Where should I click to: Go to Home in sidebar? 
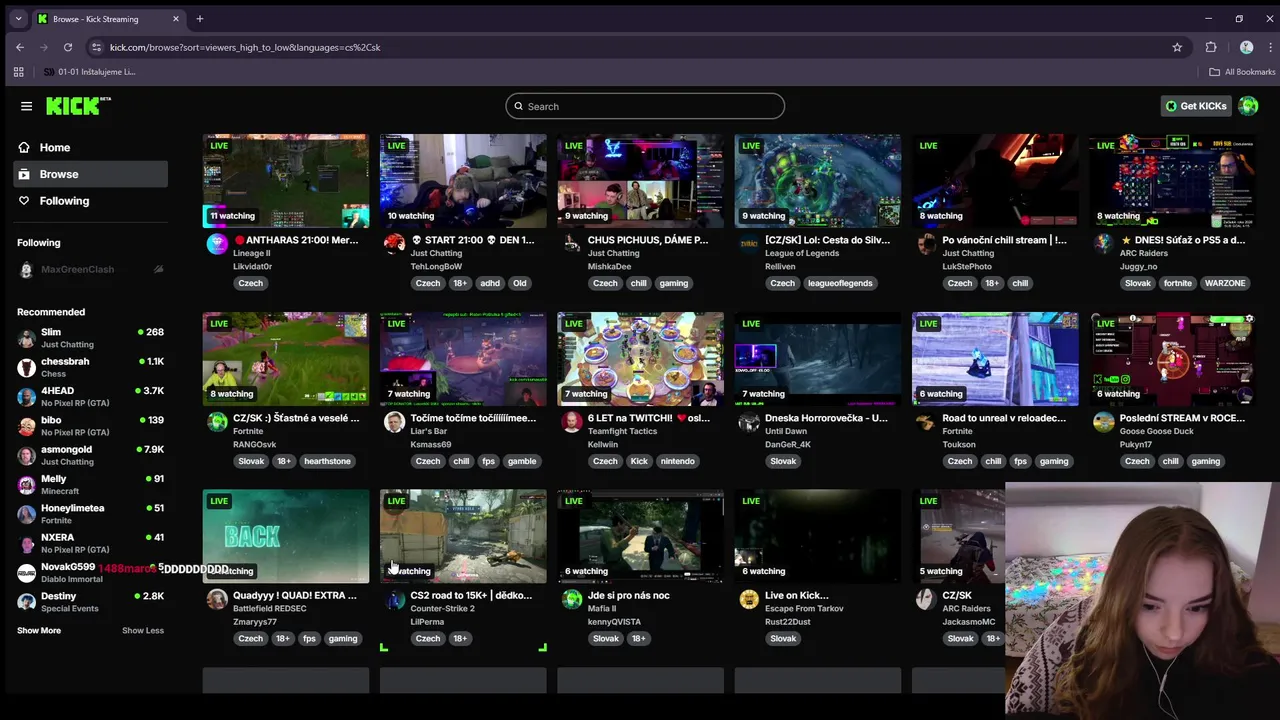click(x=90, y=147)
